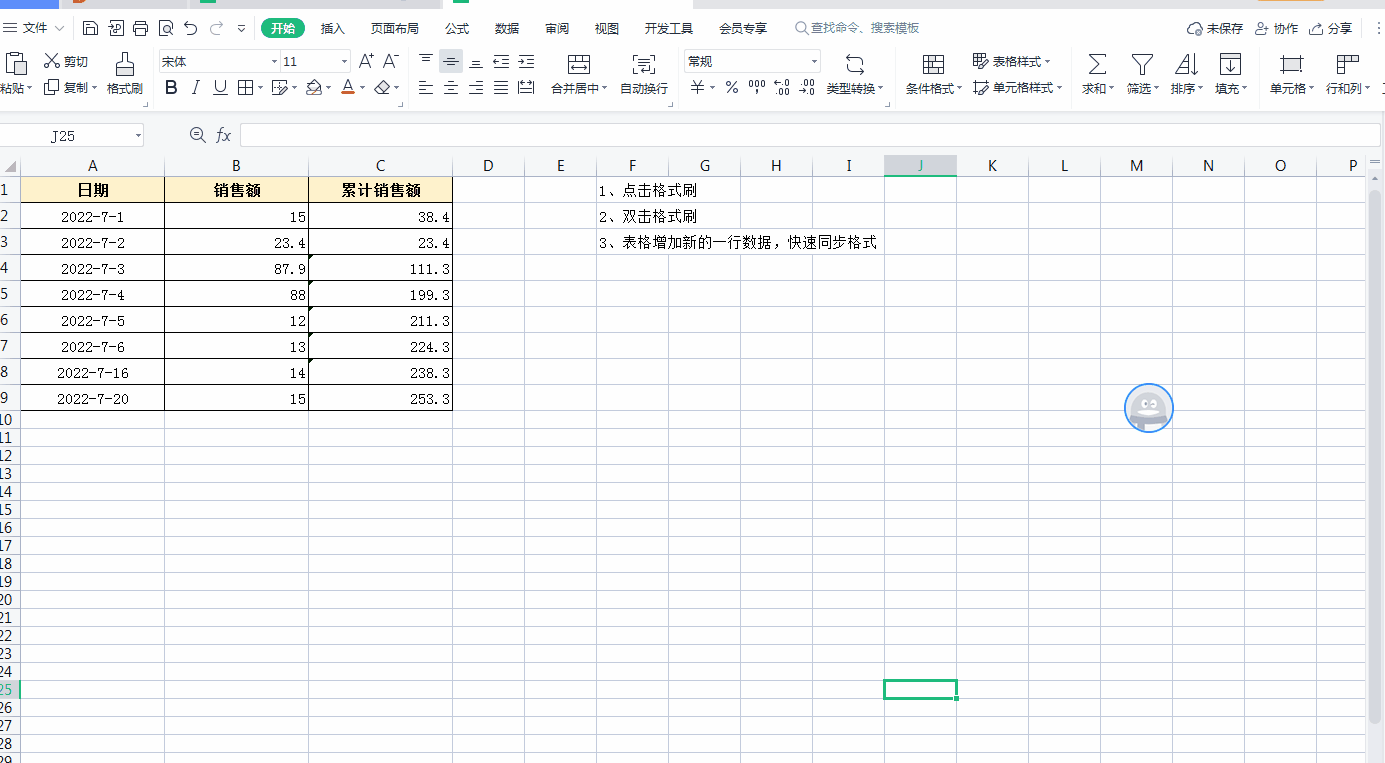
Task: Click the Sort (排序) icon
Action: tap(1186, 65)
